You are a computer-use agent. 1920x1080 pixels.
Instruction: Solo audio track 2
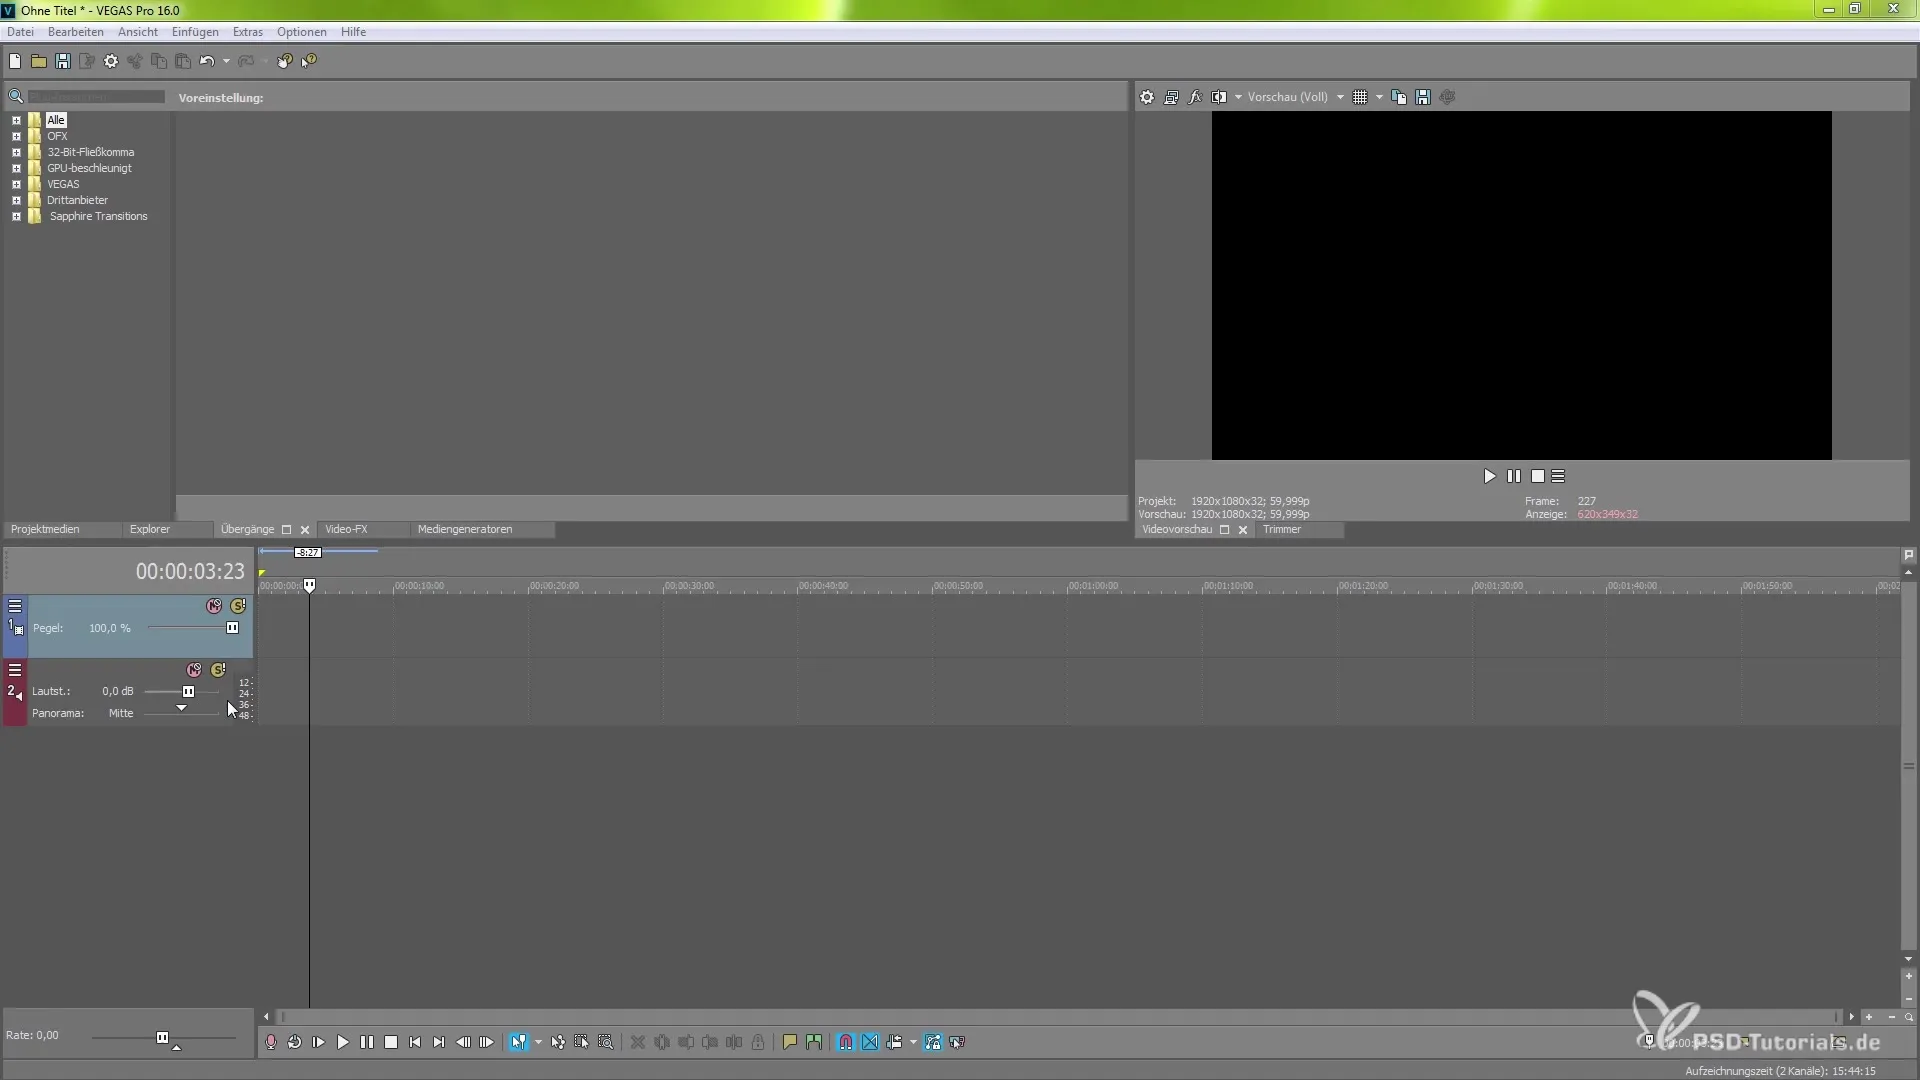[x=218, y=670]
